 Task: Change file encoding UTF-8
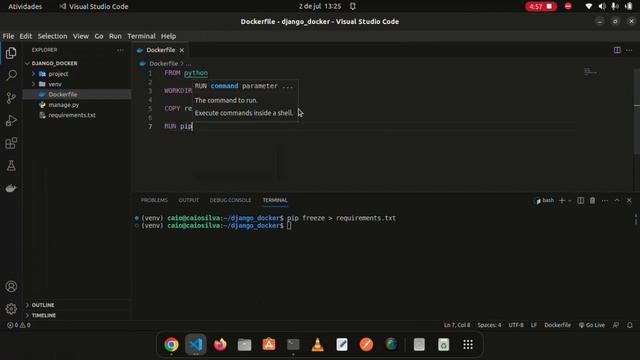pyautogui.click(x=516, y=325)
